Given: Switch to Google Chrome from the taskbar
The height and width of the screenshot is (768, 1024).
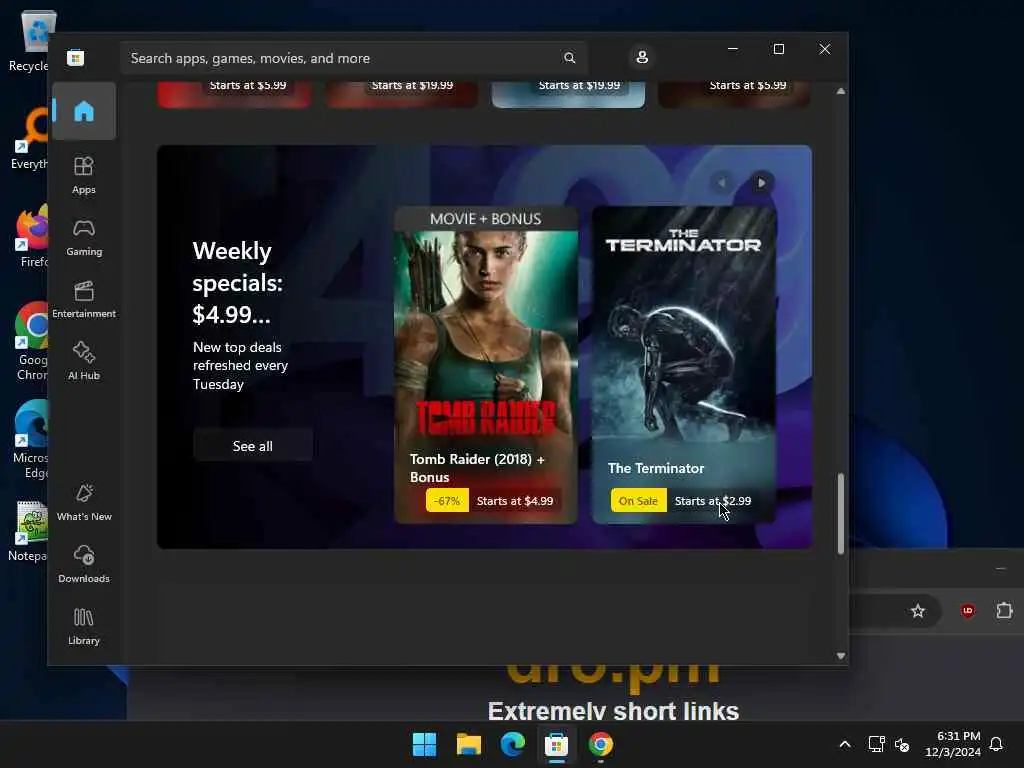Looking at the screenshot, I should tap(601, 744).
